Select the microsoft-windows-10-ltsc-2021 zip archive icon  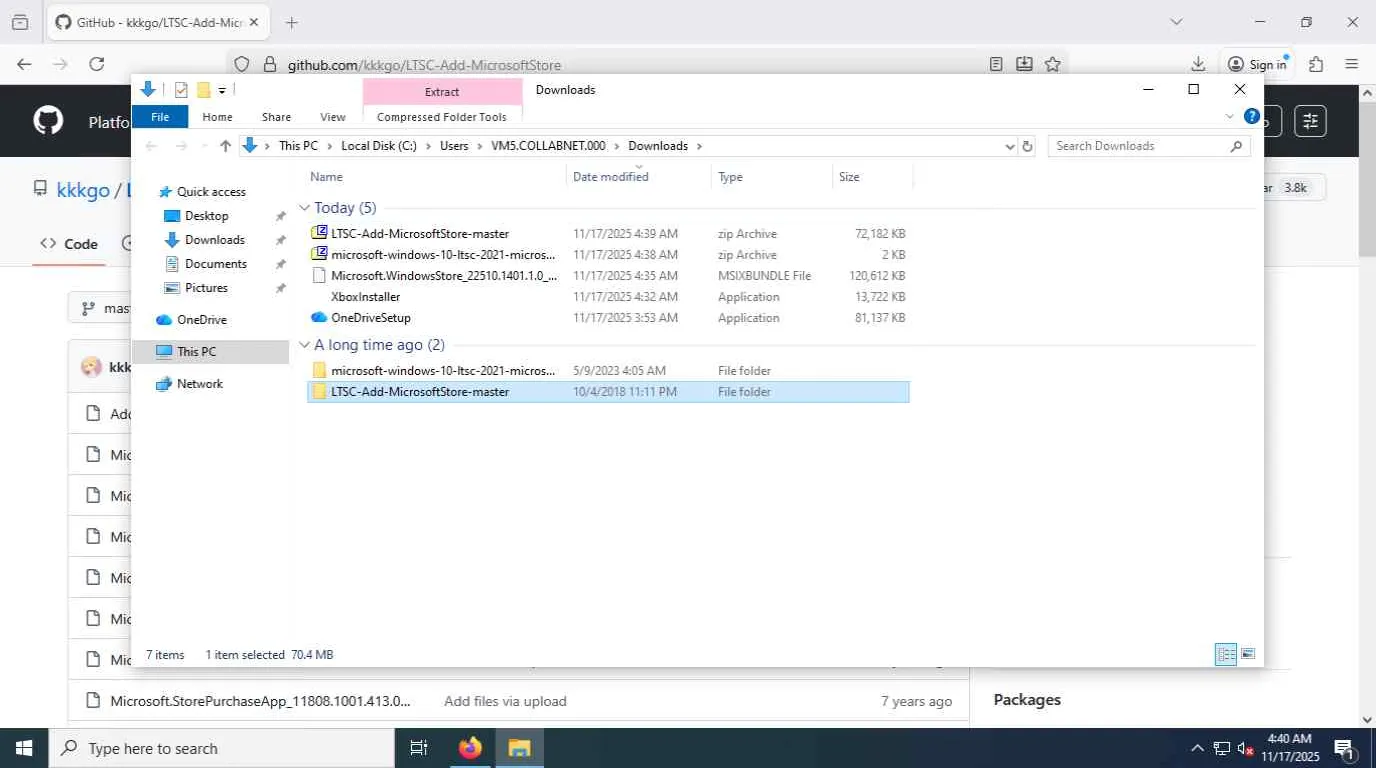(319, 254)
